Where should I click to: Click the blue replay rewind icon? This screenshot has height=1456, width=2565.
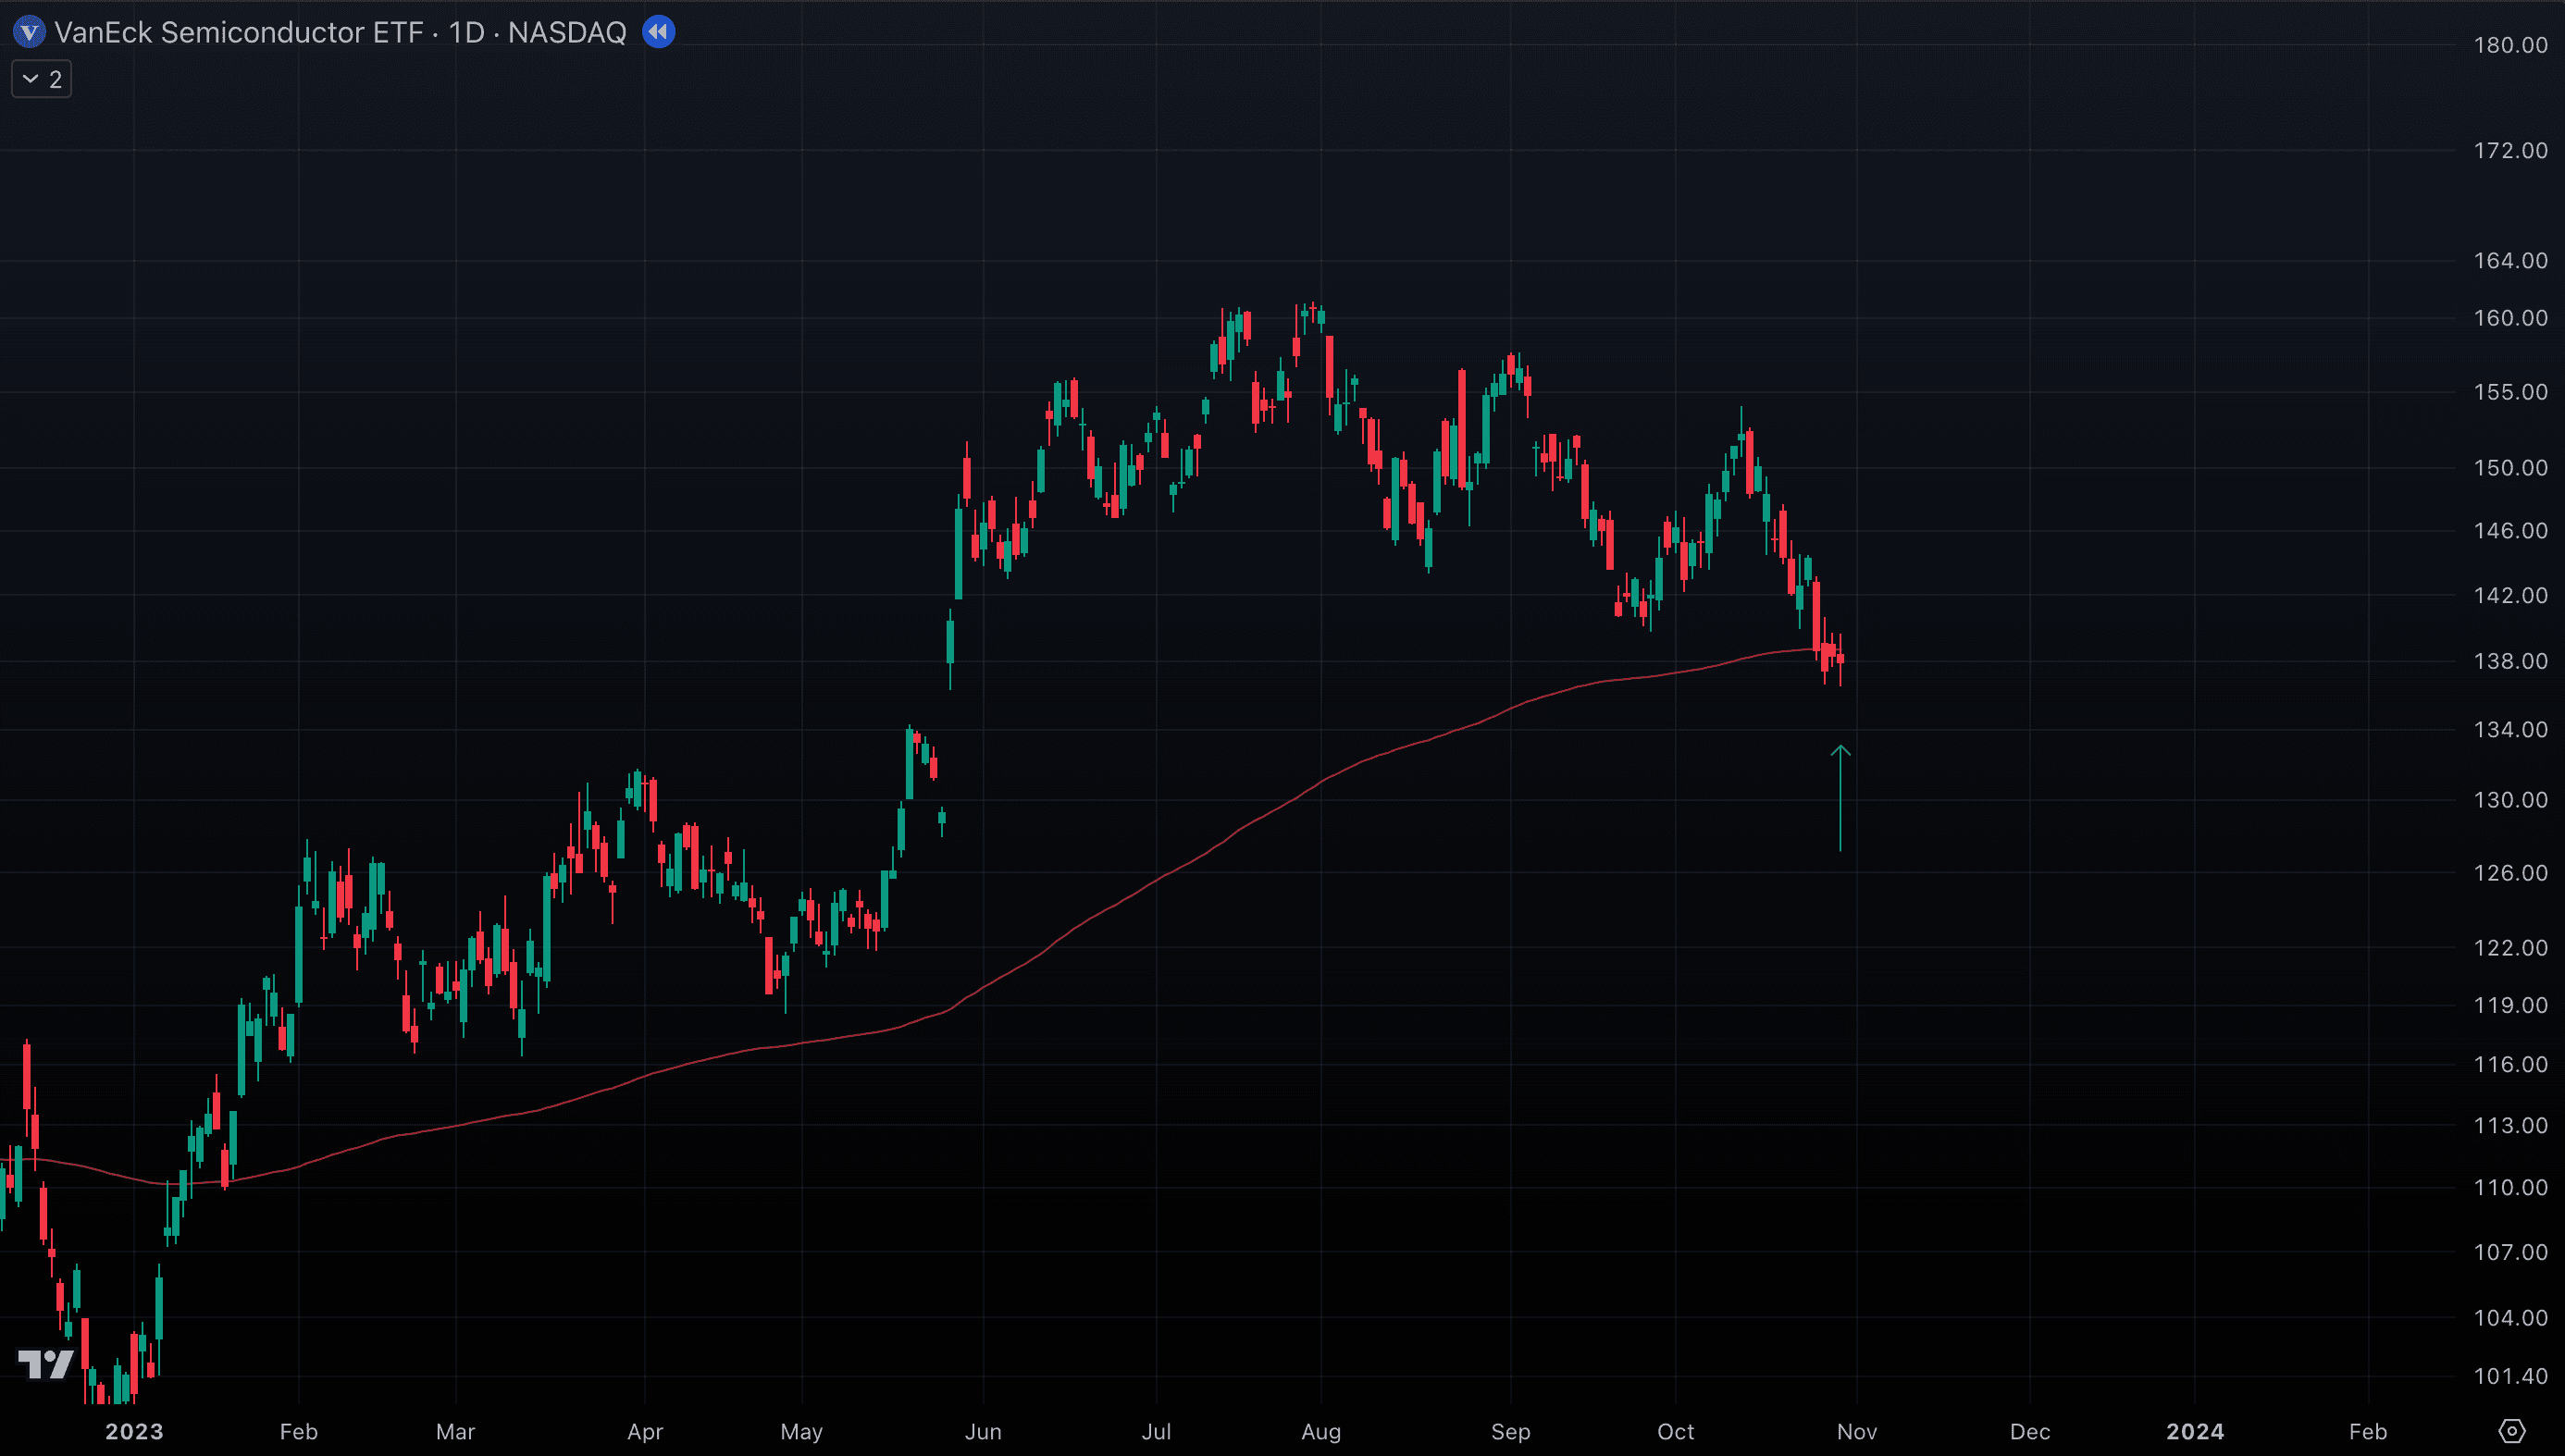coord(658,32)
